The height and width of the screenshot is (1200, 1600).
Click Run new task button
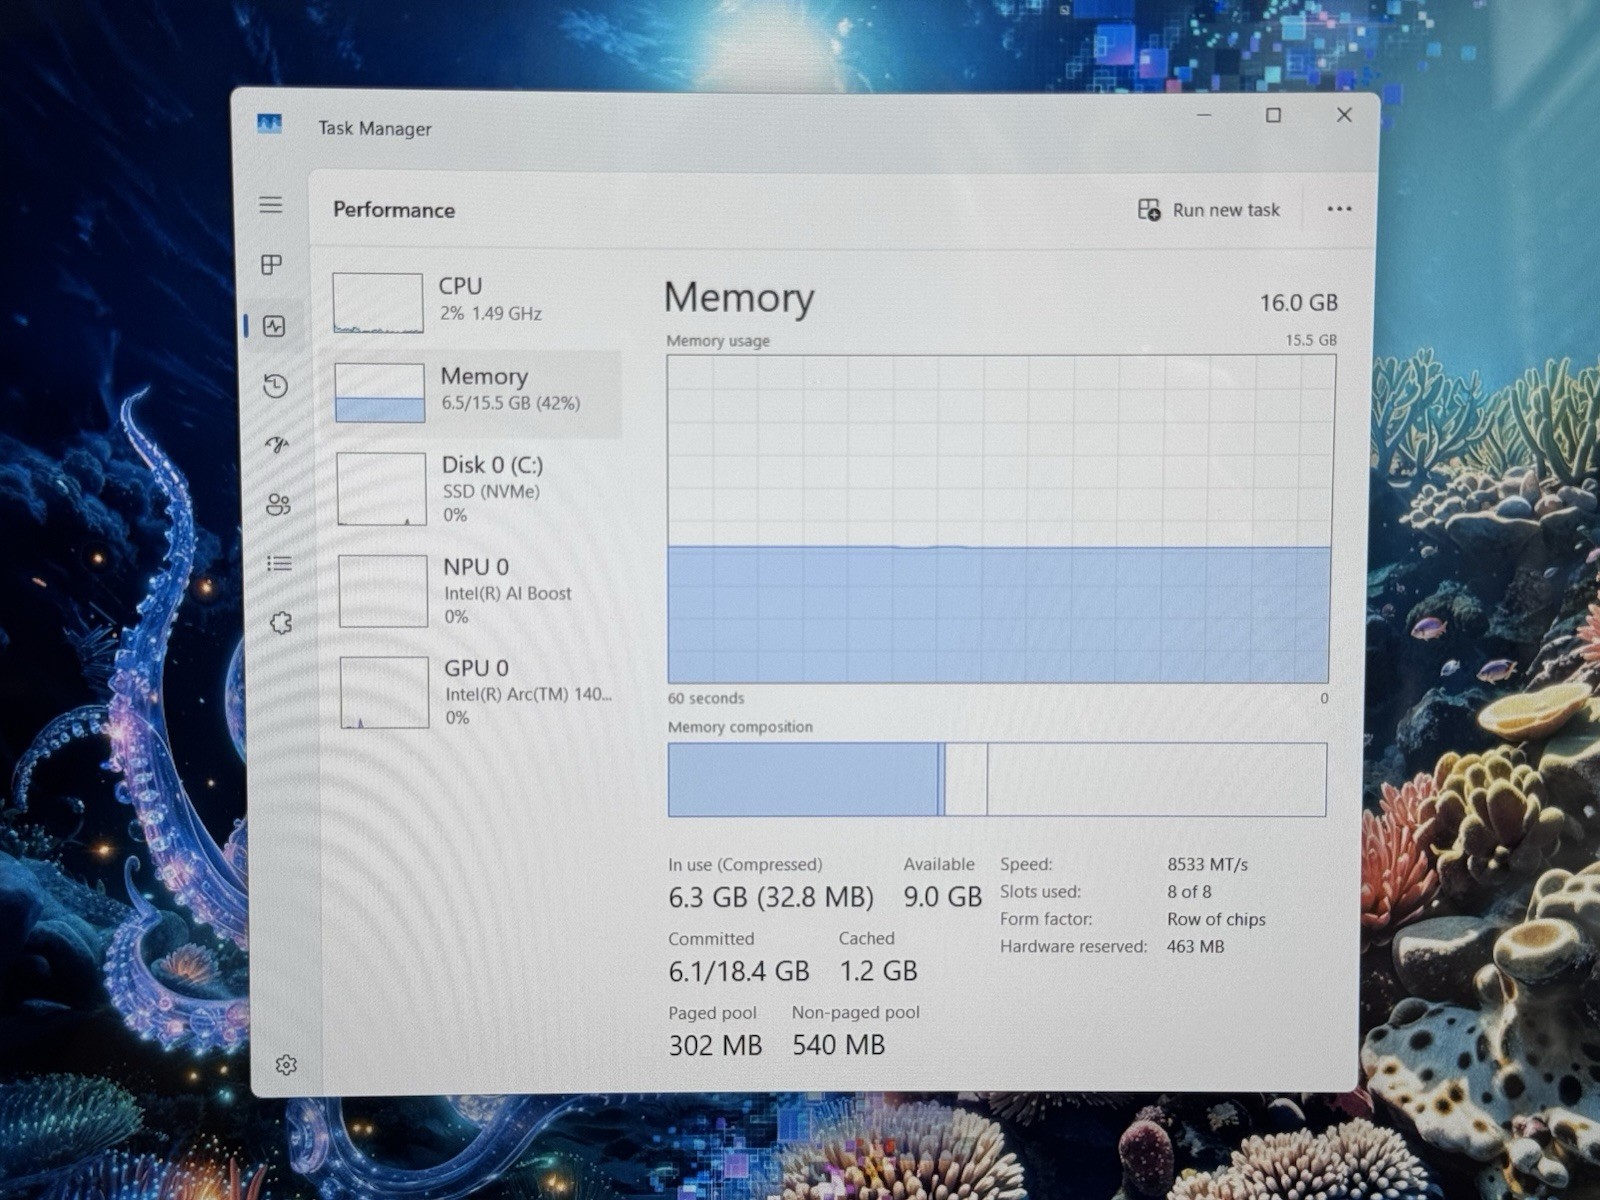pyautogui.click(x=1209, y=209)
